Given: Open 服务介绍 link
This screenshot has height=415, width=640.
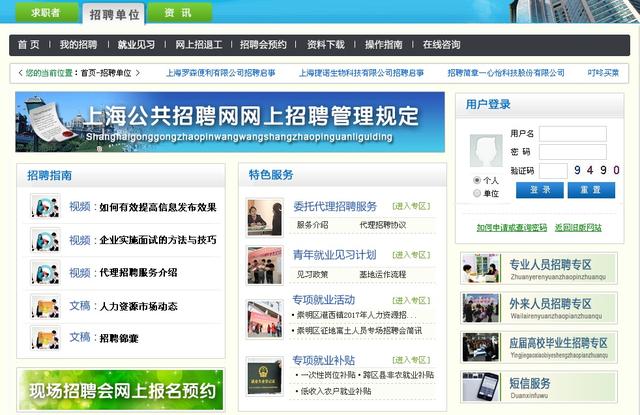Looking at the screenshot, I should [x=312, y=225].
